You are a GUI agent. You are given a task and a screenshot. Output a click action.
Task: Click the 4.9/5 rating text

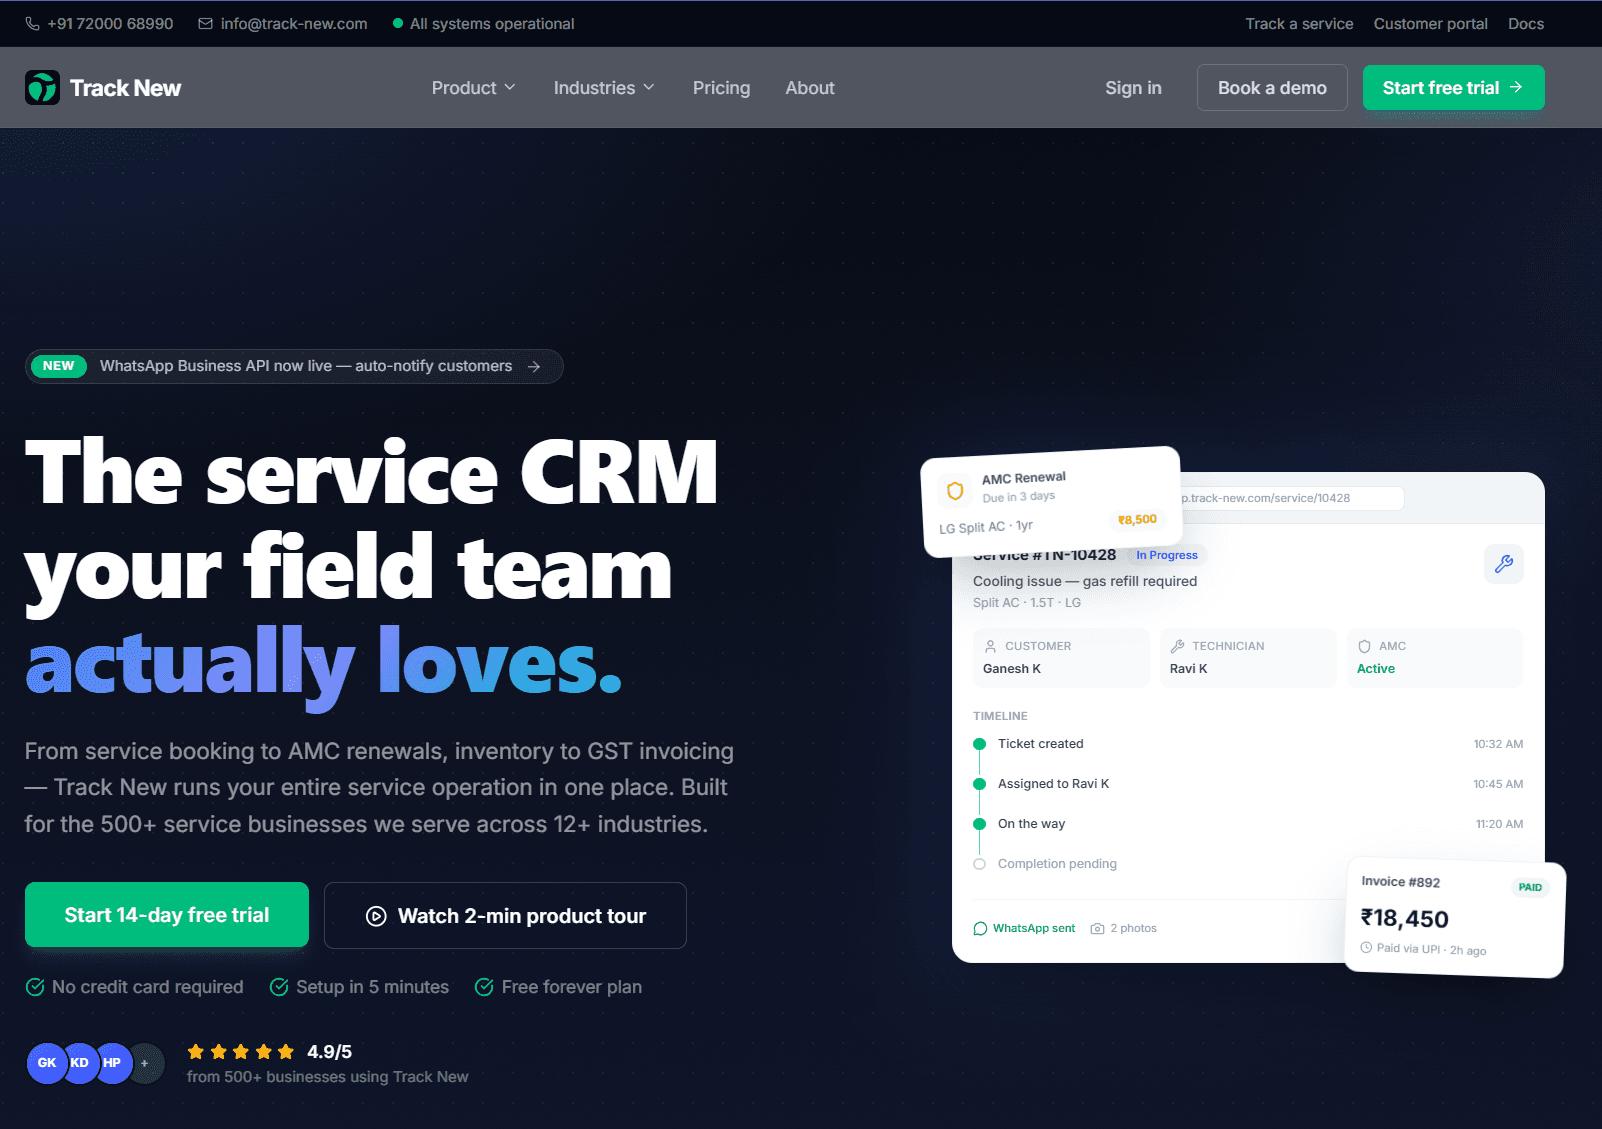pos(329,1052)
